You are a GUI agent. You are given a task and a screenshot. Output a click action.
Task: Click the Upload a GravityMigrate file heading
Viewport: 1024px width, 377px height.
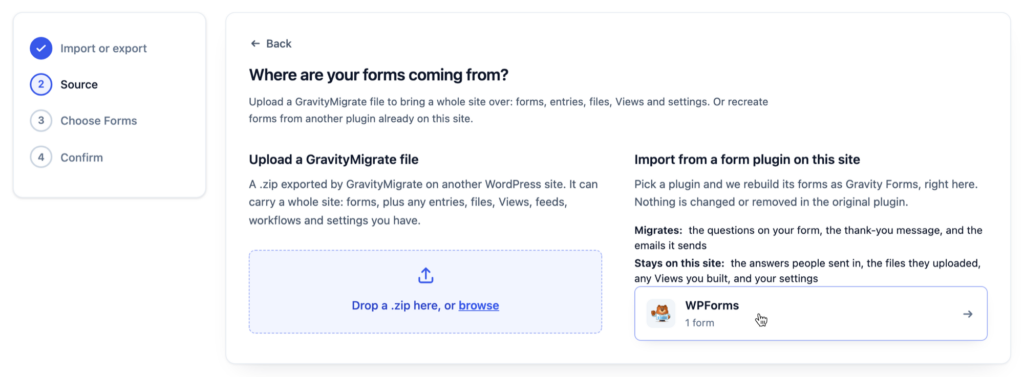click(334, 159)
